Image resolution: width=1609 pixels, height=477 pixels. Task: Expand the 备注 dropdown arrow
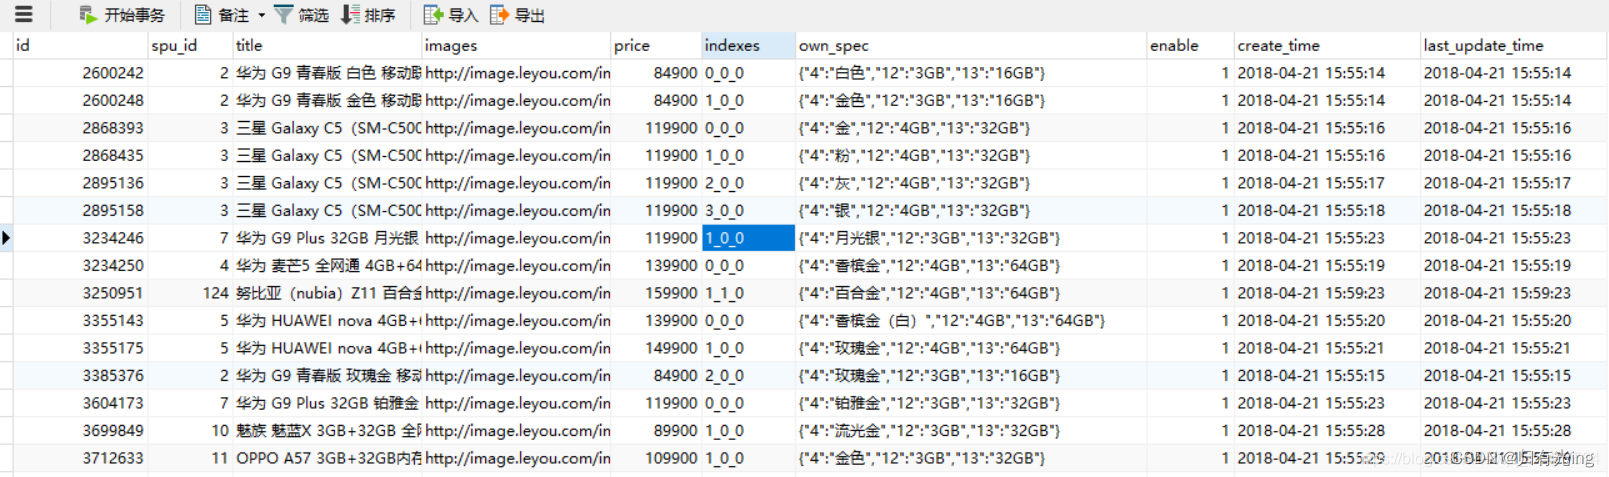(x=262, y=15)
